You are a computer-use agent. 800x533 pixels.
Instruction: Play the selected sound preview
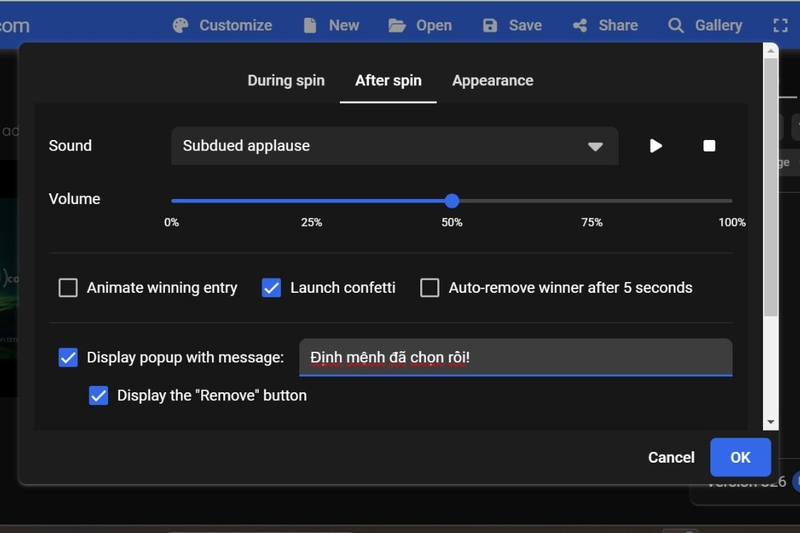pyautogui.click(x=656, y=146)
